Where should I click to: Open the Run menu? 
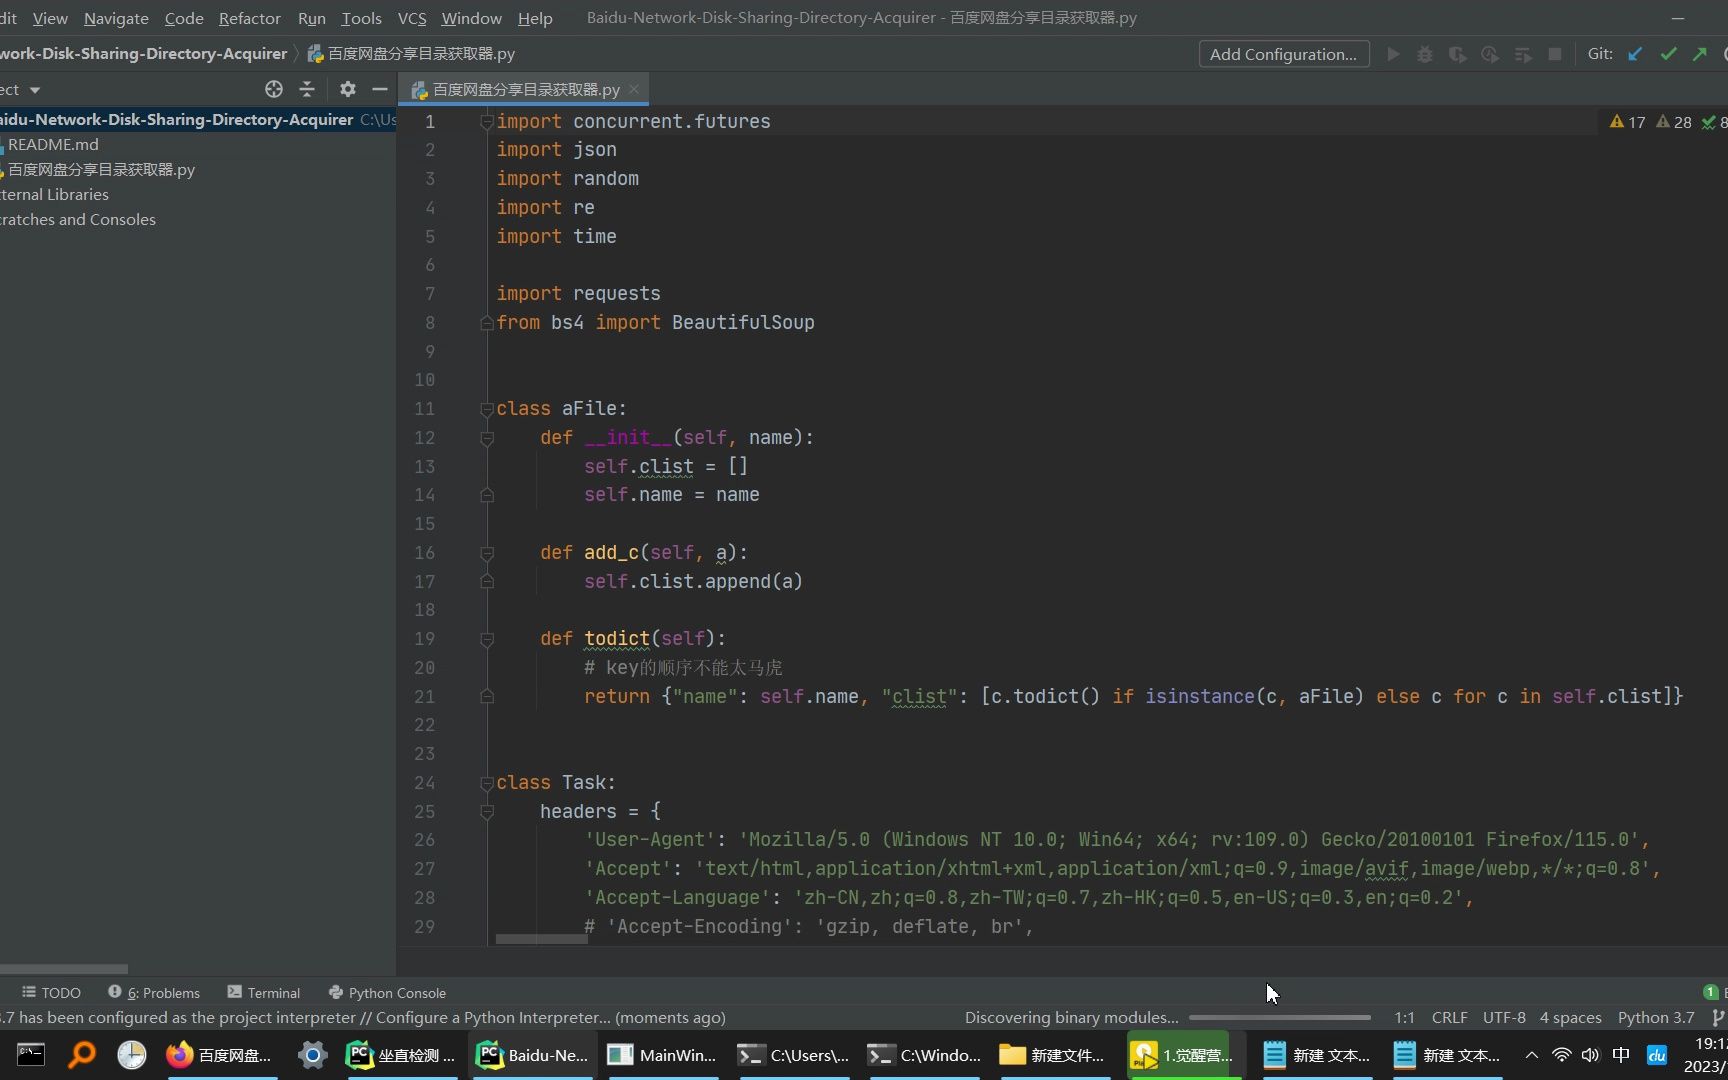coord(311,18)
